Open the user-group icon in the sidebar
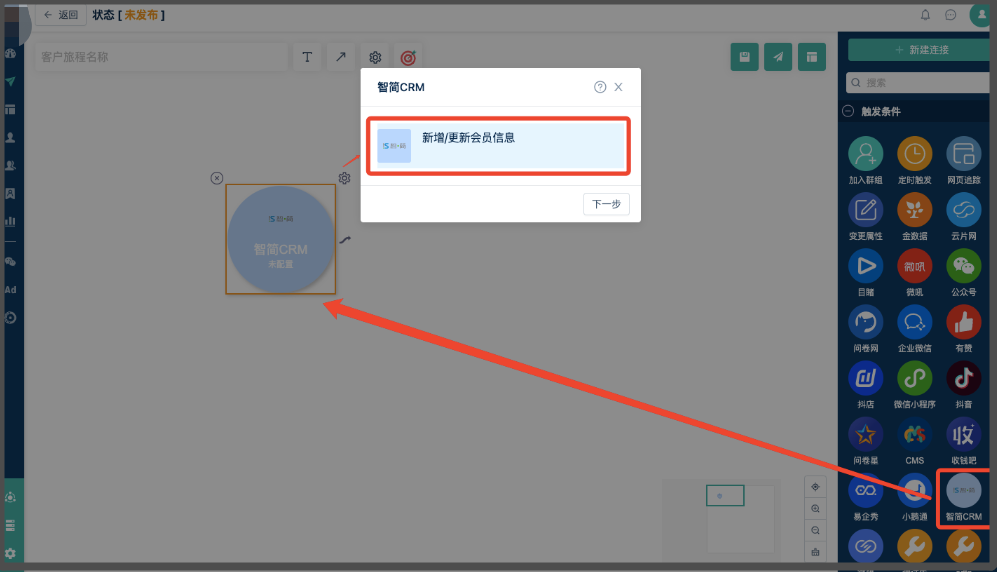The image size is (997, 572). [10, 165]
